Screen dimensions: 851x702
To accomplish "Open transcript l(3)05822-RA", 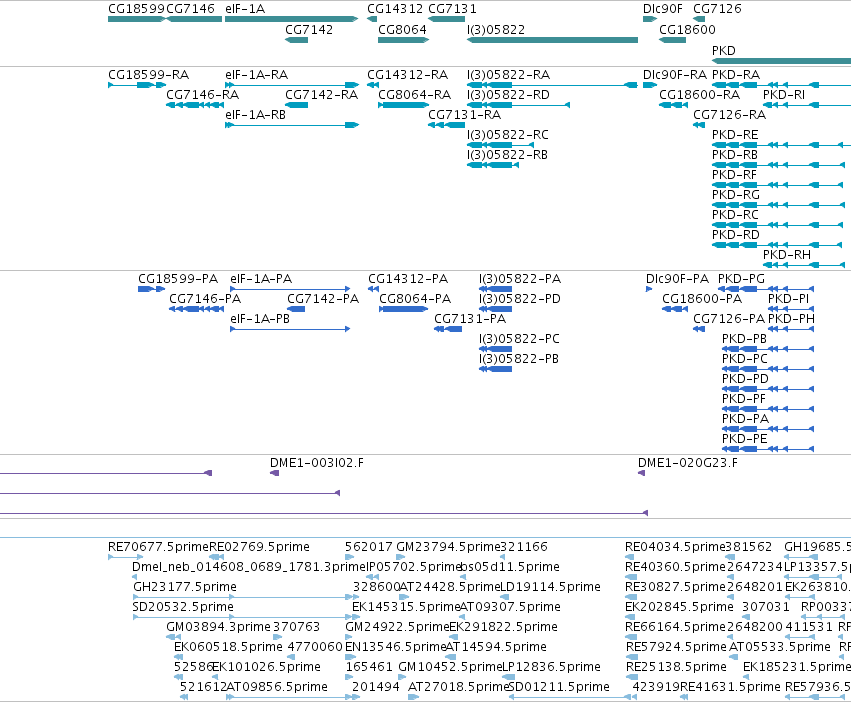I will pos(509,75).
